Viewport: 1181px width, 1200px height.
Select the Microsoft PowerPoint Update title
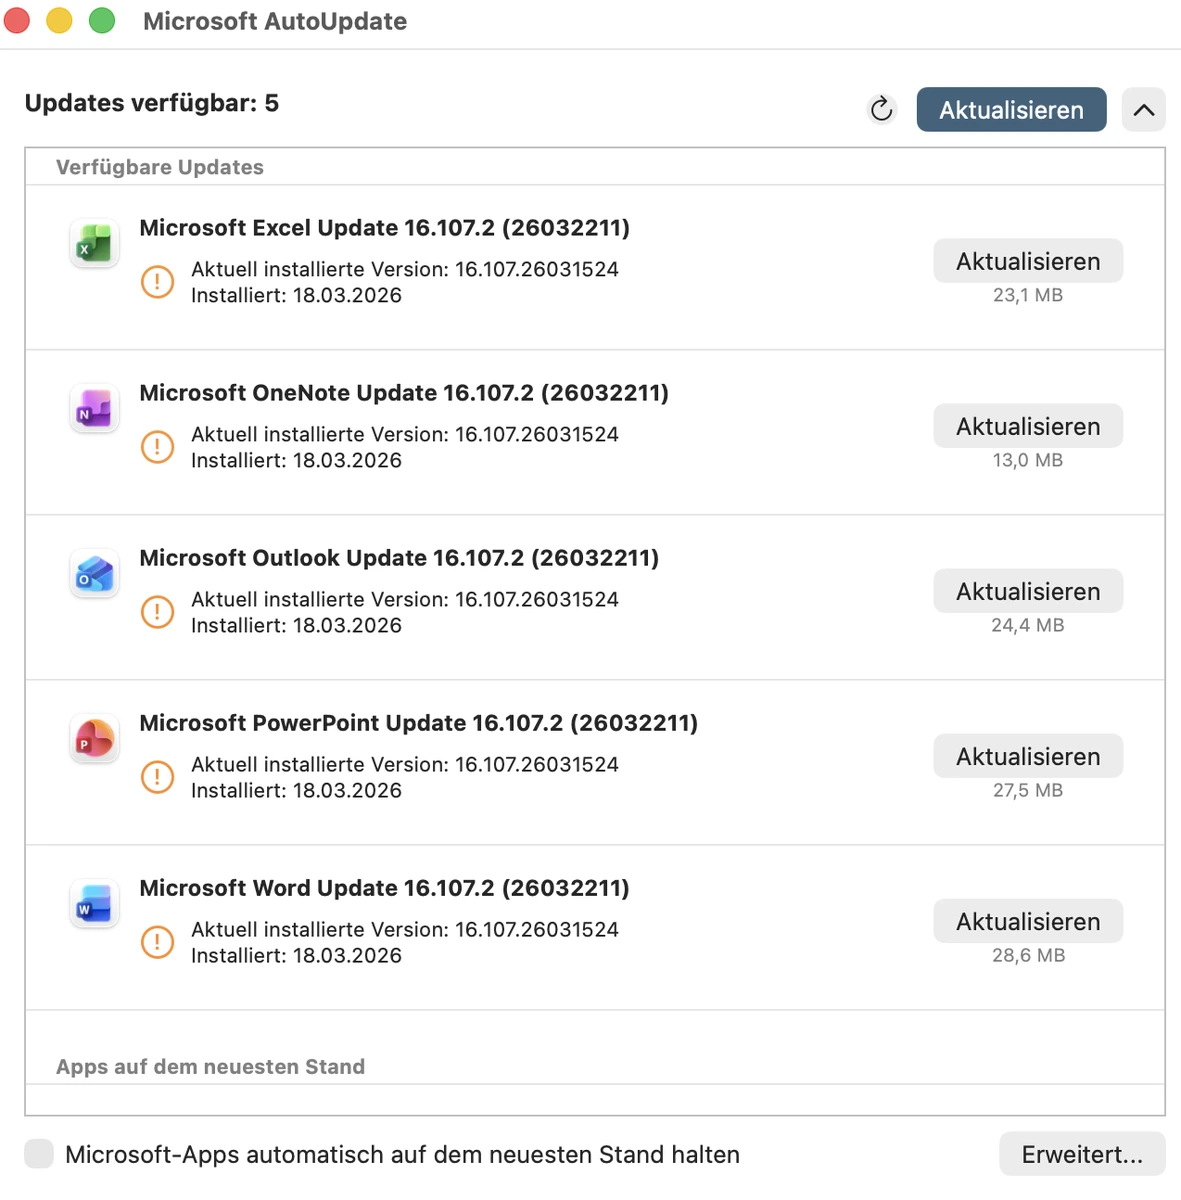coord(418,723)
